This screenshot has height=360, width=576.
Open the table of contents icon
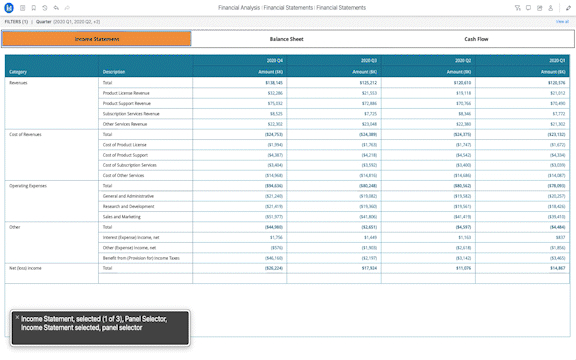tap(22, 8)
